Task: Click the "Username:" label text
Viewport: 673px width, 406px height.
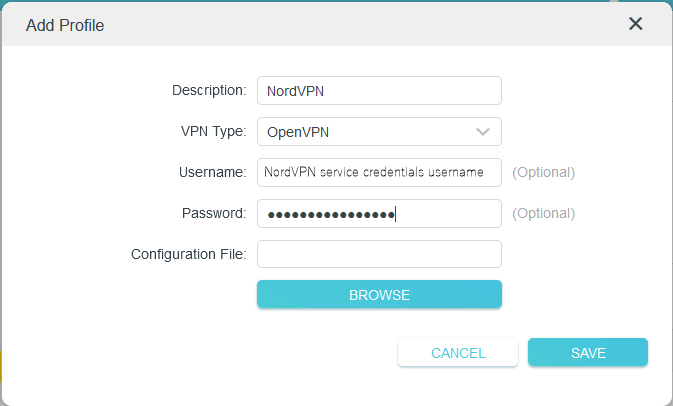Action: (x=213, y=172)
